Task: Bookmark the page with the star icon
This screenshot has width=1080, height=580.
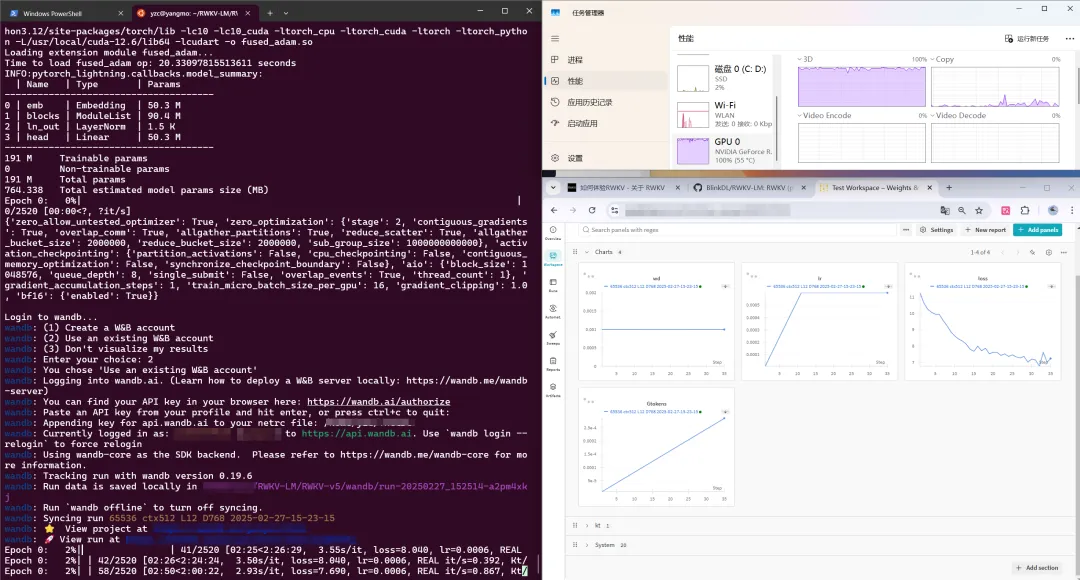Action: click(979, 210)
